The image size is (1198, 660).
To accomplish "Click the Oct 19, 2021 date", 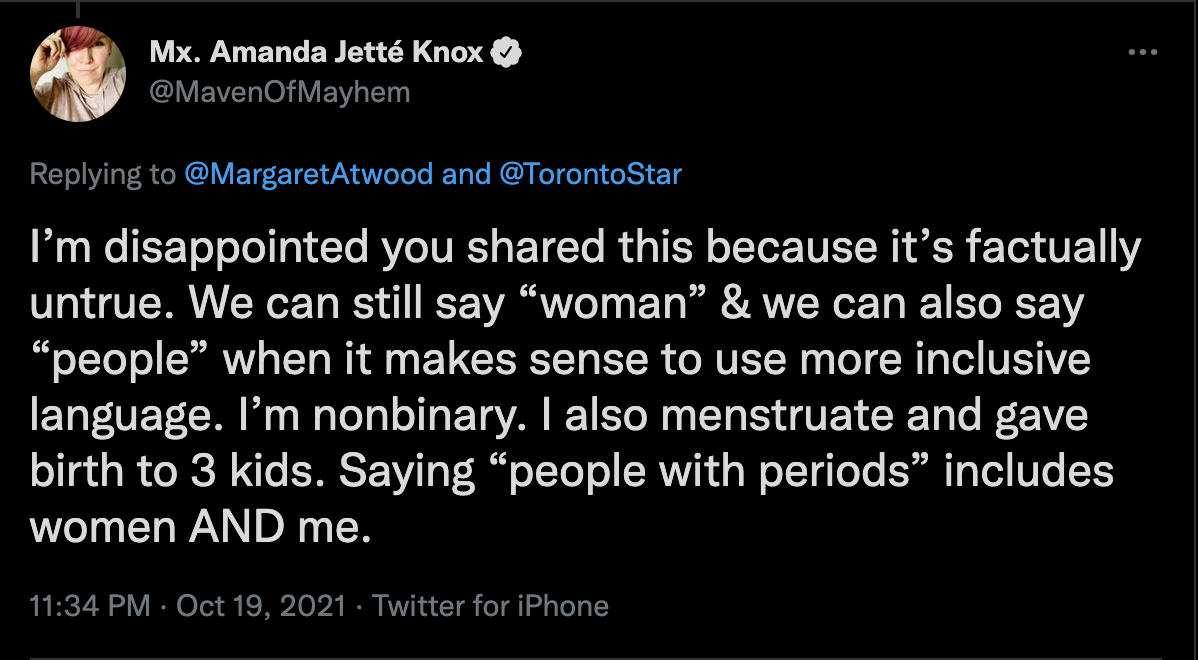I will tap(262, 606).
